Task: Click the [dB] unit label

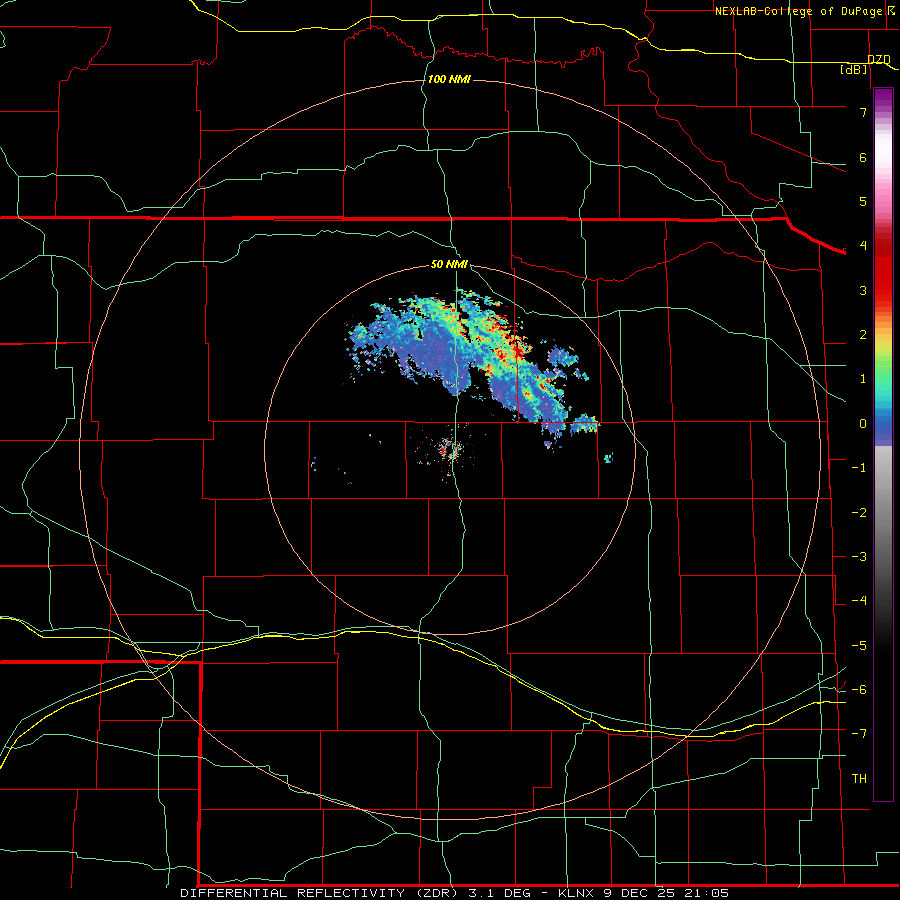Action: pos(854,69)
